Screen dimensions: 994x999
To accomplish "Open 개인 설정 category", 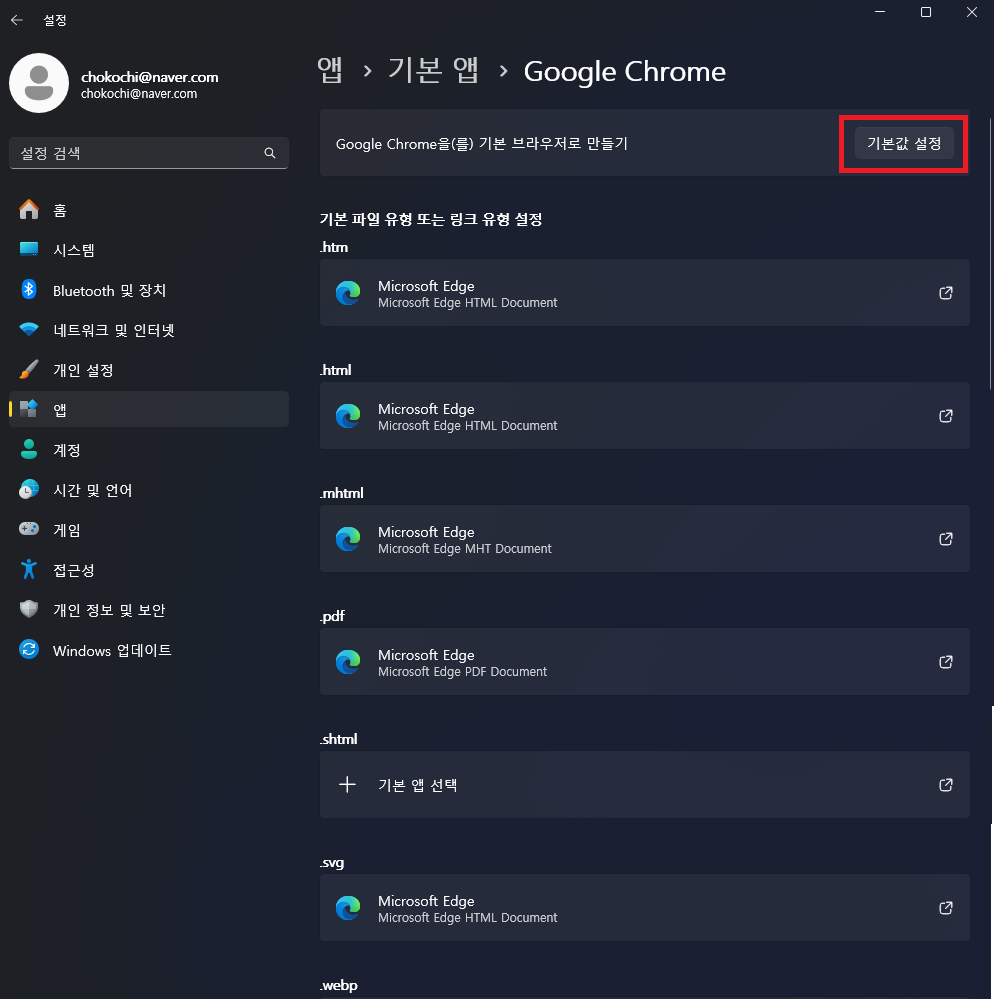I will coord(148,370).
